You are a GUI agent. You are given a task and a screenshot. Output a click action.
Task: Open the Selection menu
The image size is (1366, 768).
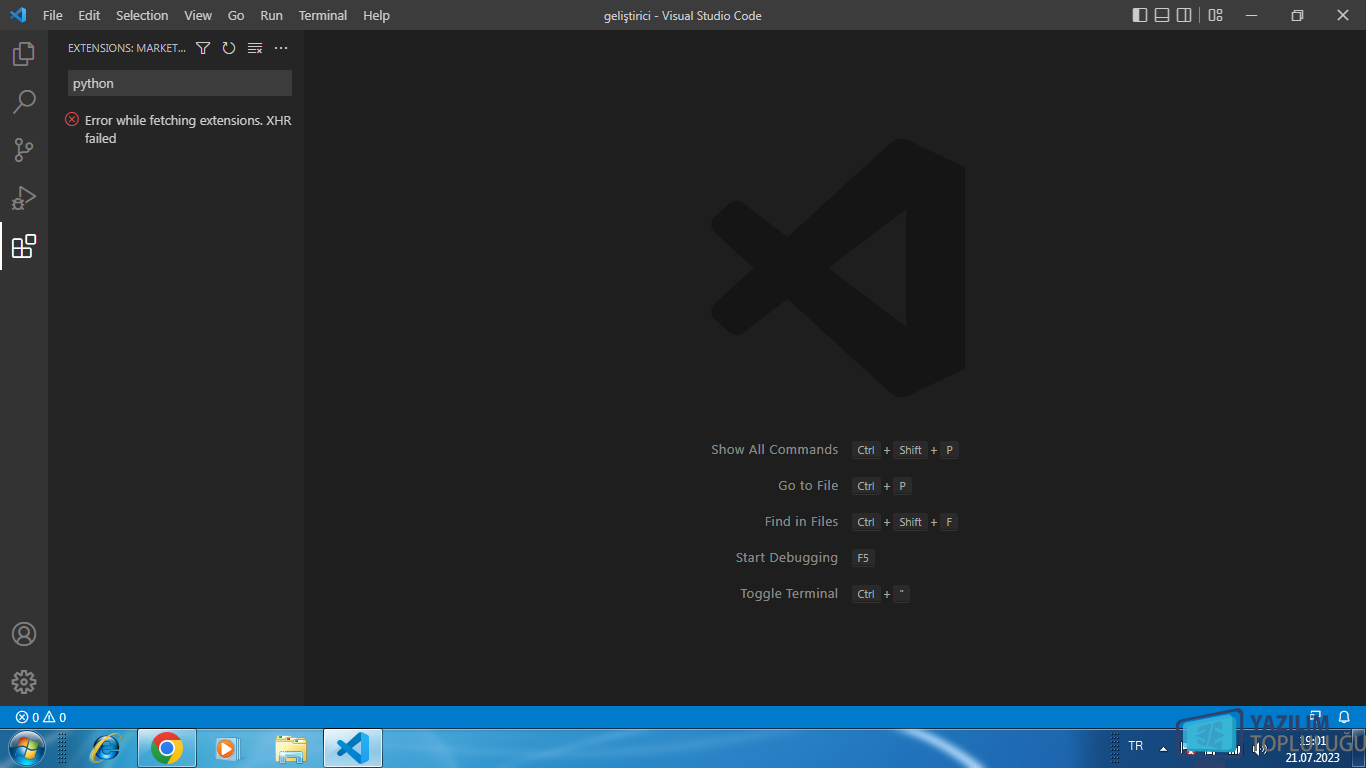click(142, 15)
